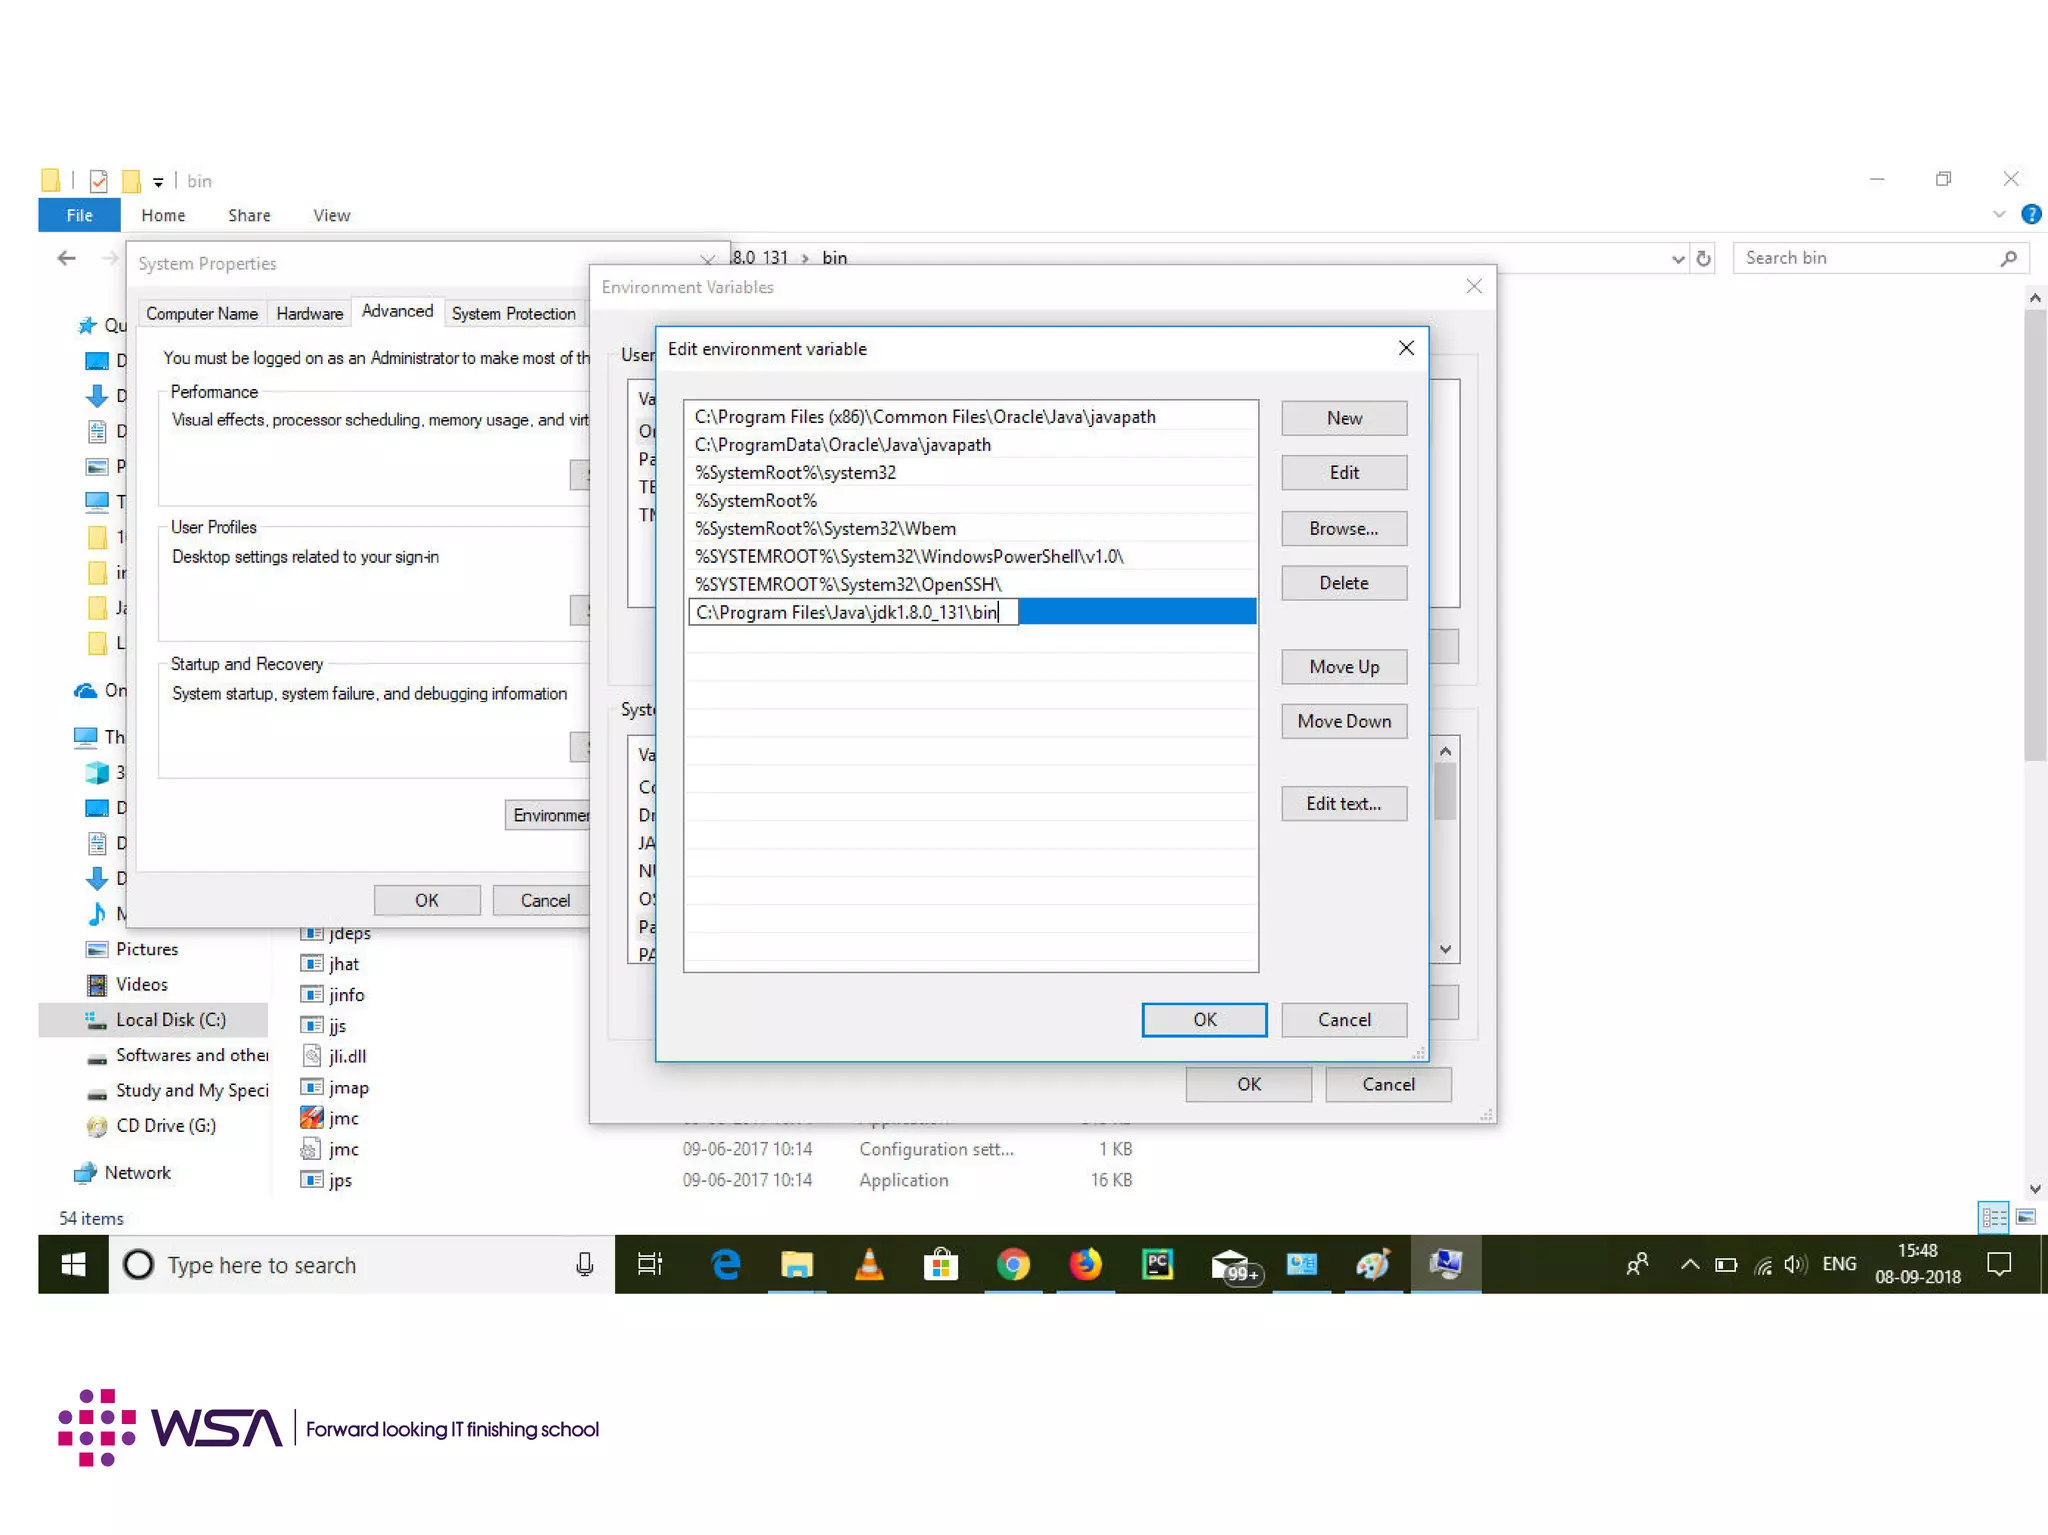Click New in Edit environment variable dialog

click(x=1343, y=418)
